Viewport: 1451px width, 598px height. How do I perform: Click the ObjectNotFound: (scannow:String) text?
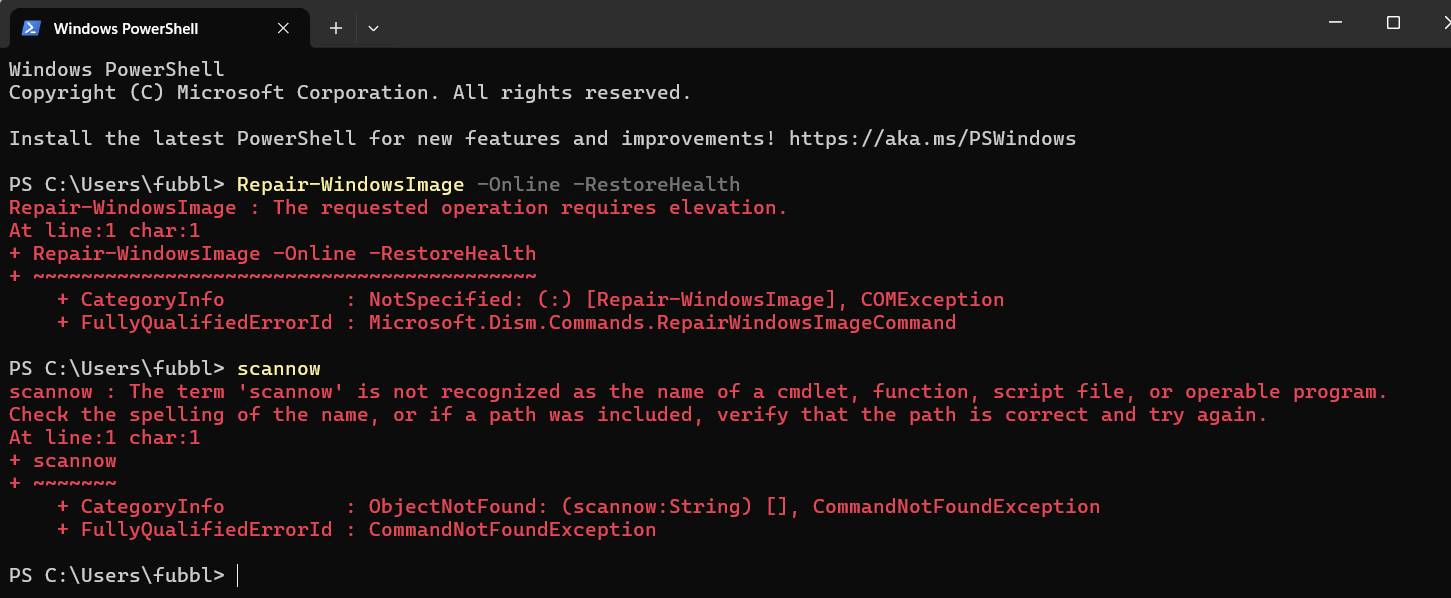(560, 506)
